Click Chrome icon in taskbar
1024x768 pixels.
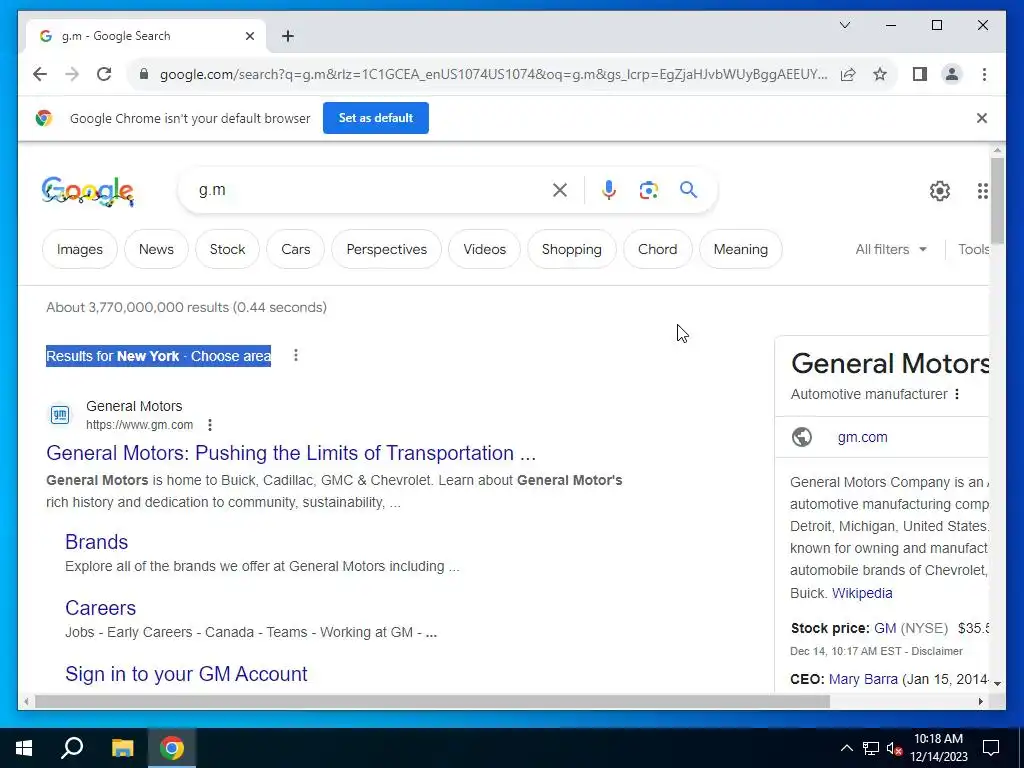[172, 748]
